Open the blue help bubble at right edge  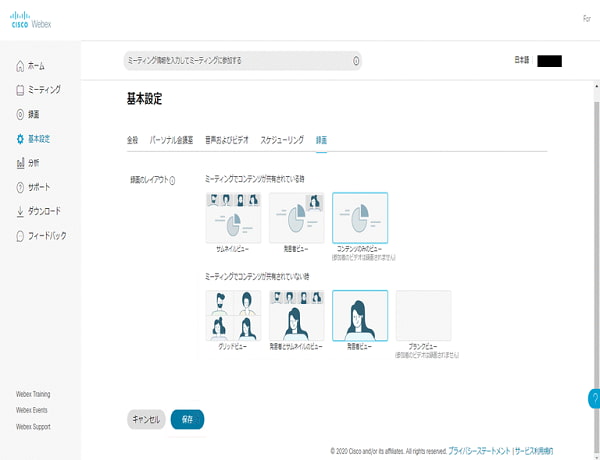pyautogui.click(x=594, y=398)
